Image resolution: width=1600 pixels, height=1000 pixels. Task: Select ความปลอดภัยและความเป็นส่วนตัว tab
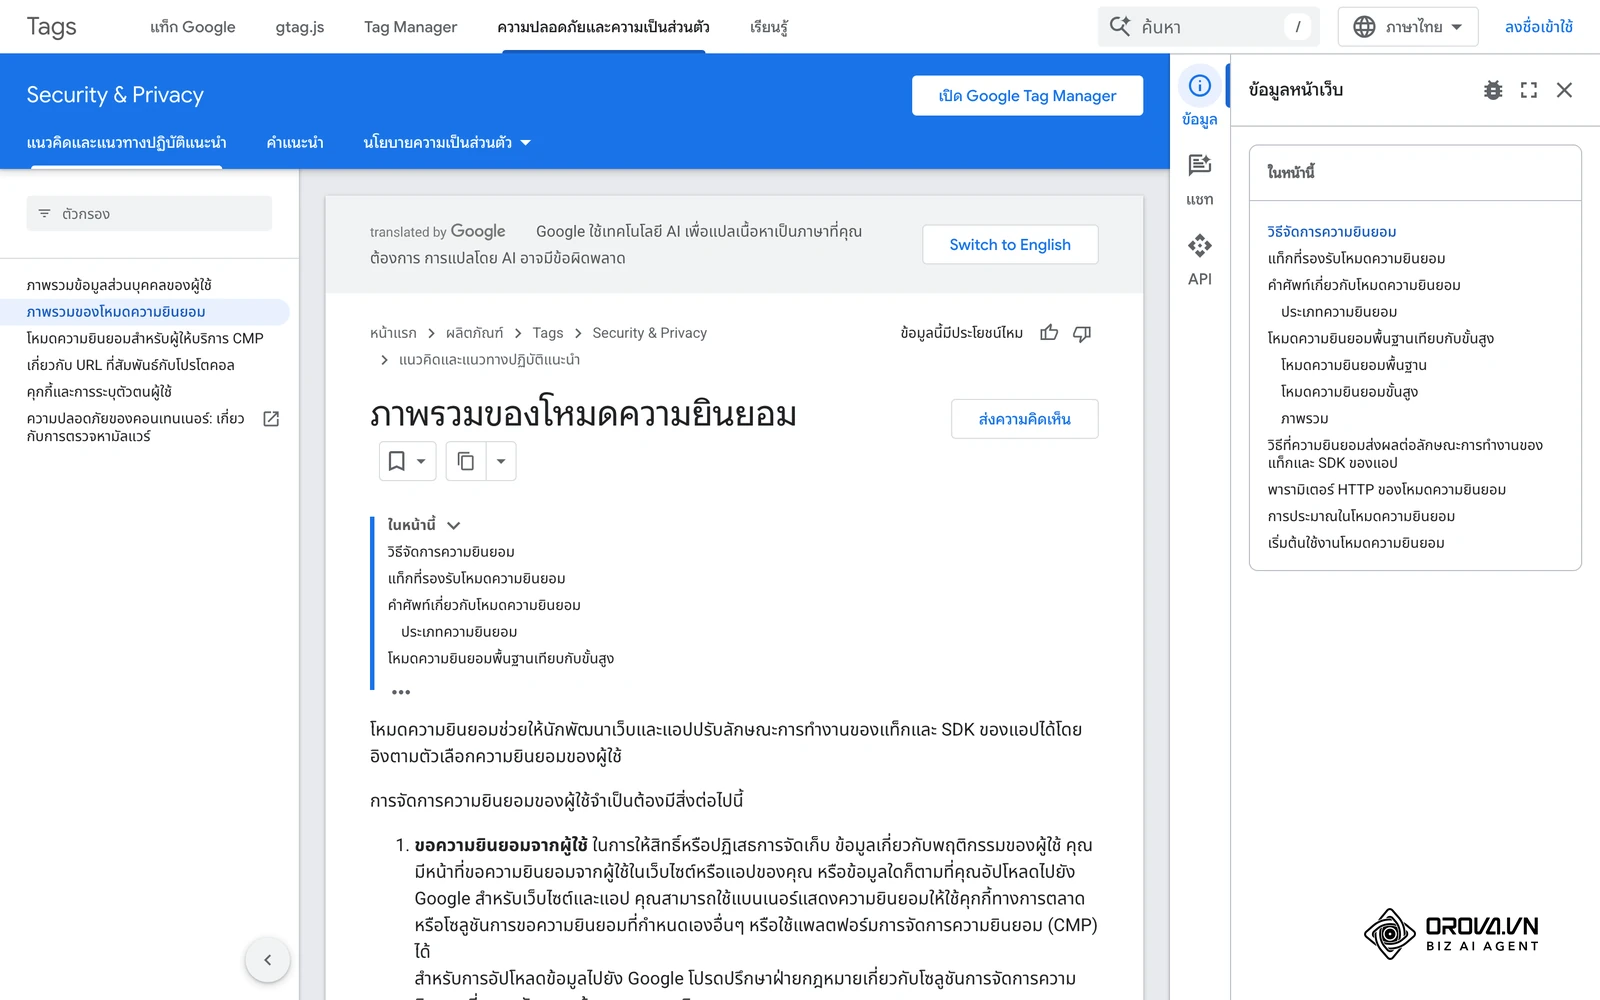coord(603,27)
